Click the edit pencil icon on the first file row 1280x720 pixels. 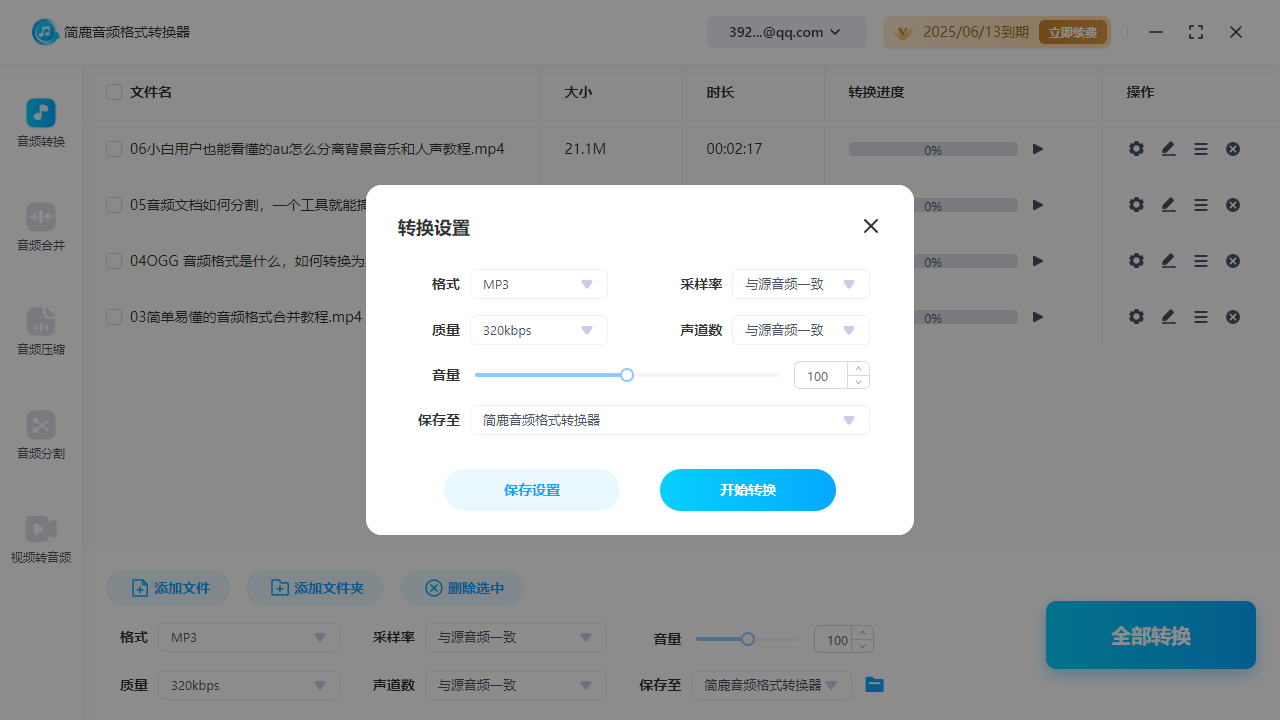pos(1168,148)
